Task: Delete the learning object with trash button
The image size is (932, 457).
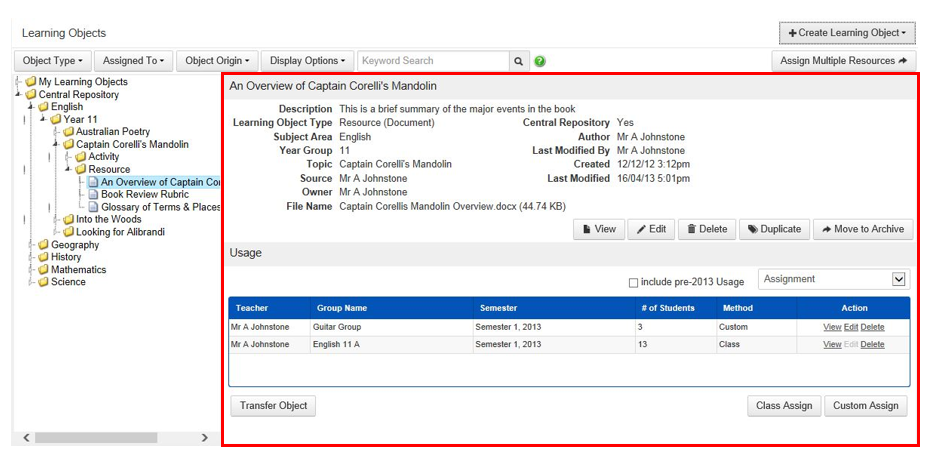Action: coord(706,229)
